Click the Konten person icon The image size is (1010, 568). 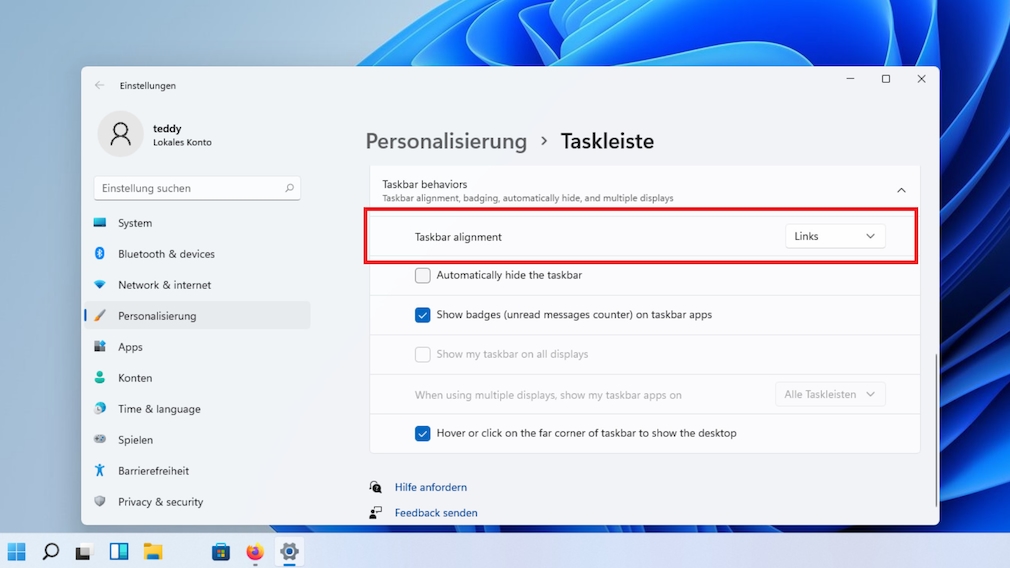tap(100, 377)
